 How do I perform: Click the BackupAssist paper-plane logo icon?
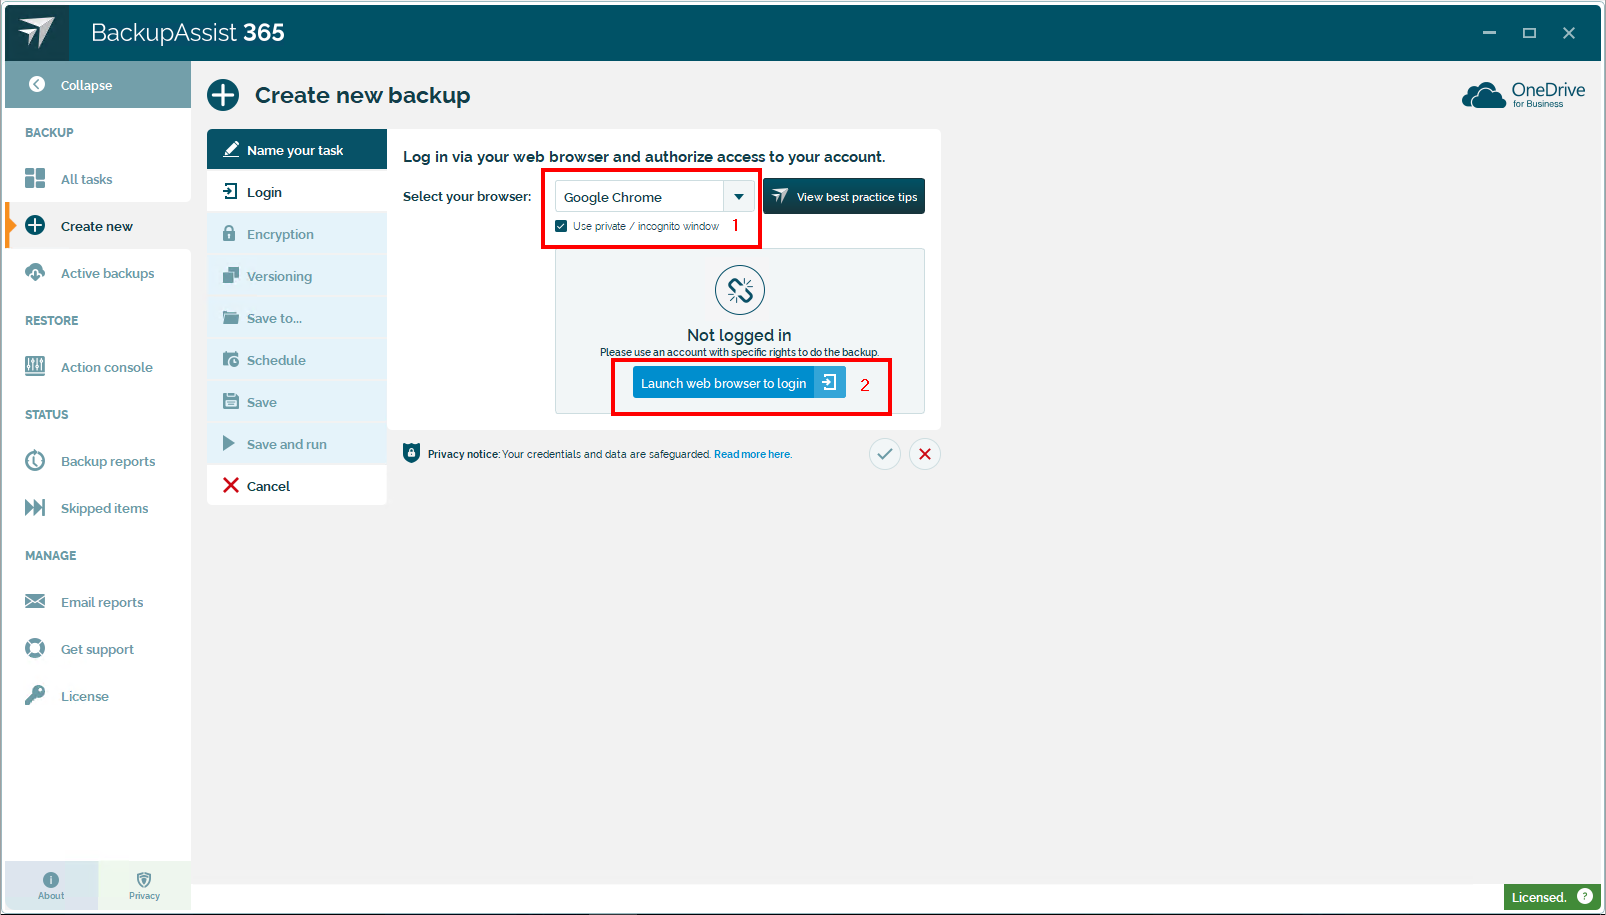37,32
